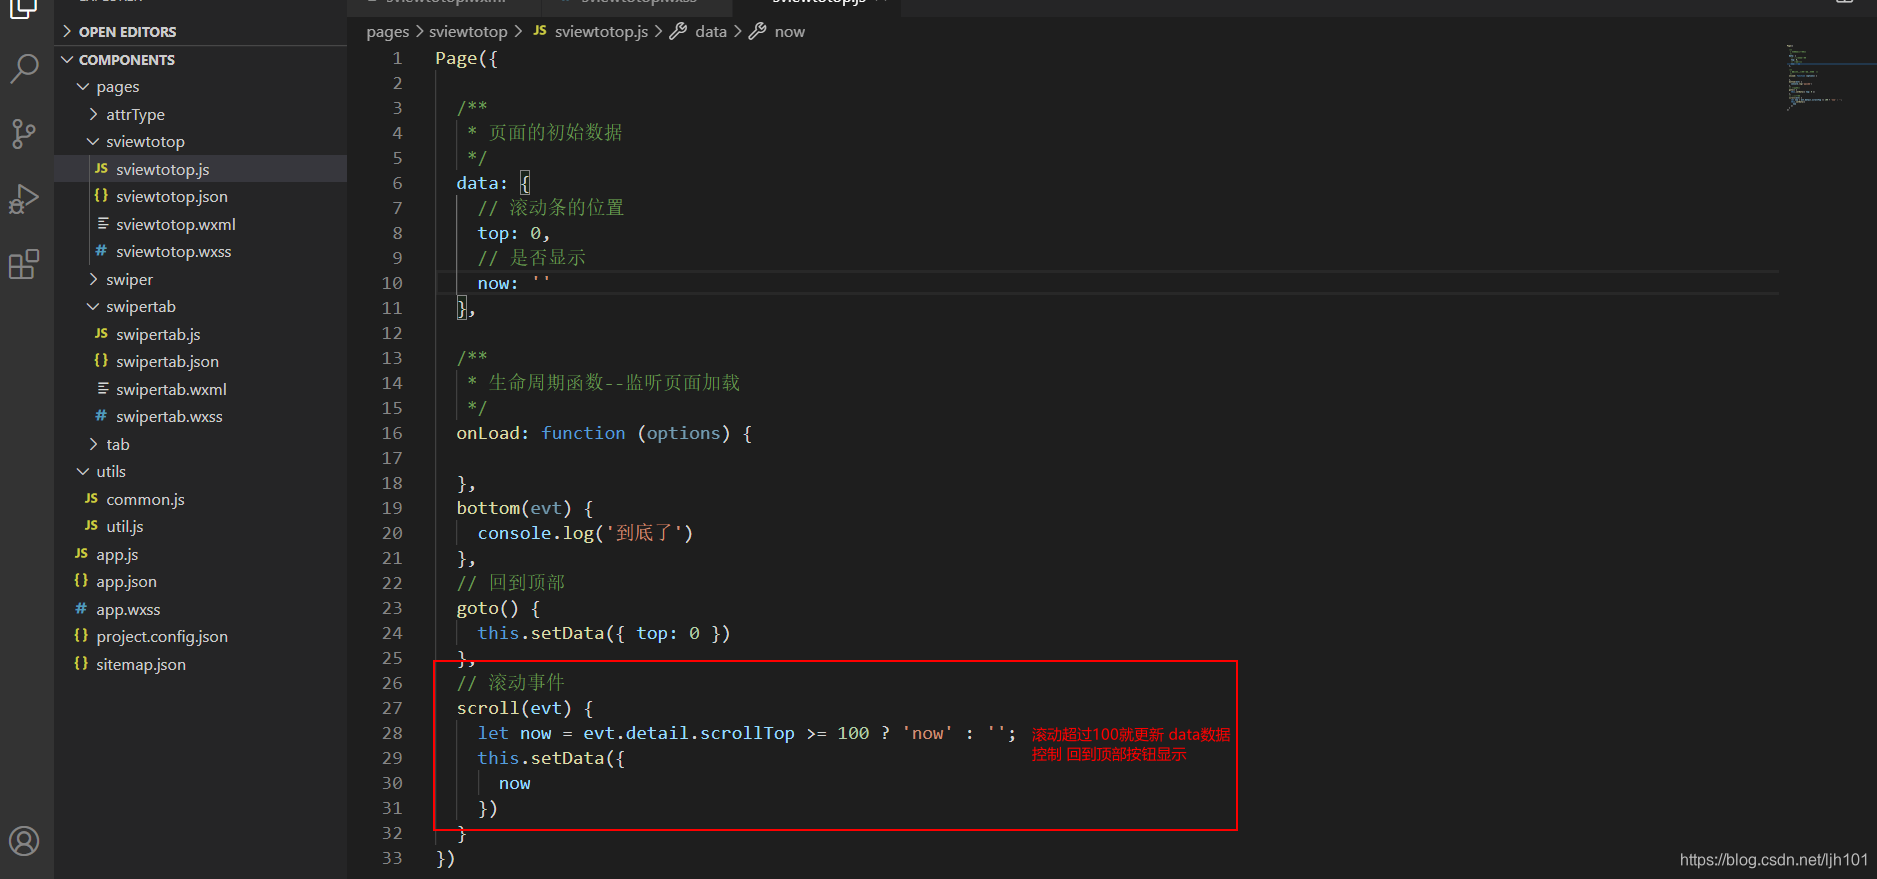Click the braces icon of app.json
The width and height of the screenshot is (1877, 879).
81,581
